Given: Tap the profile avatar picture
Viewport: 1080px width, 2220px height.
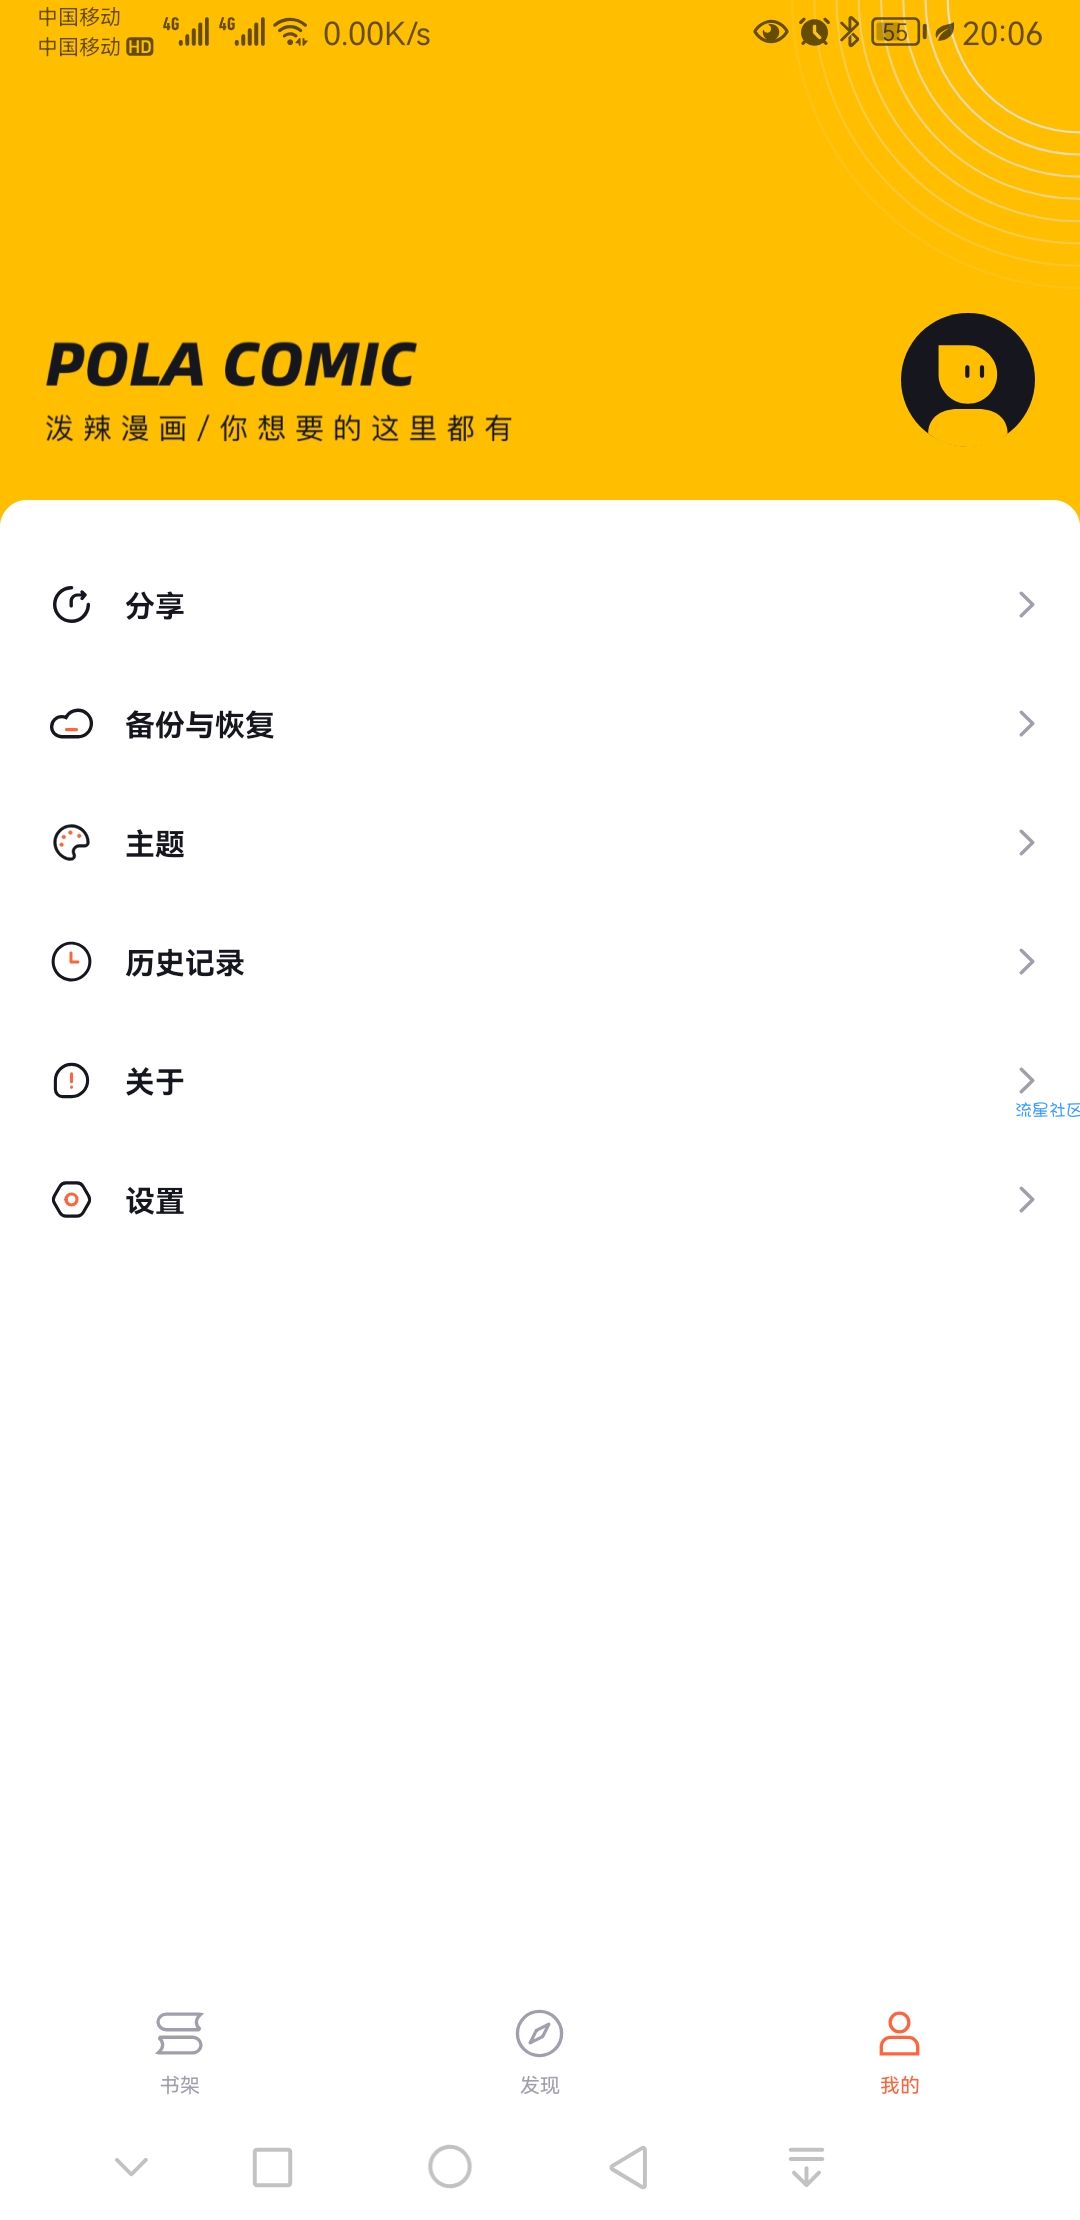Looking at the screenshot, I should [x=967, y=380].
